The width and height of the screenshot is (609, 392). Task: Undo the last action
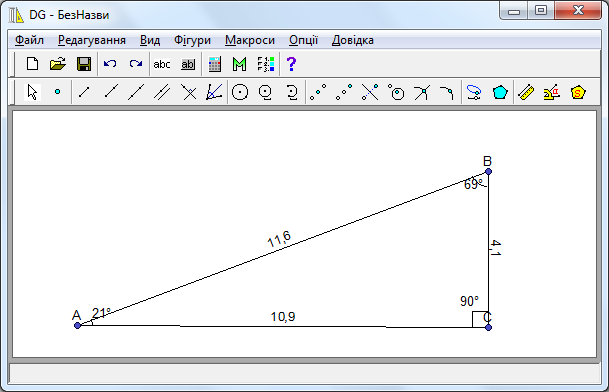(110, 64)
